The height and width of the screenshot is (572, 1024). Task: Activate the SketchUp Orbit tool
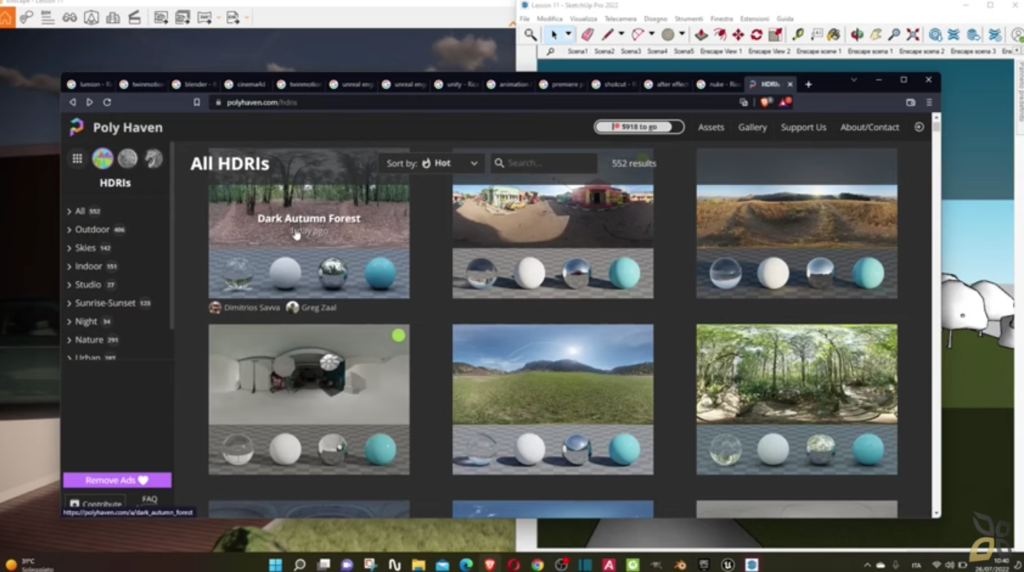tap(857, 35)
